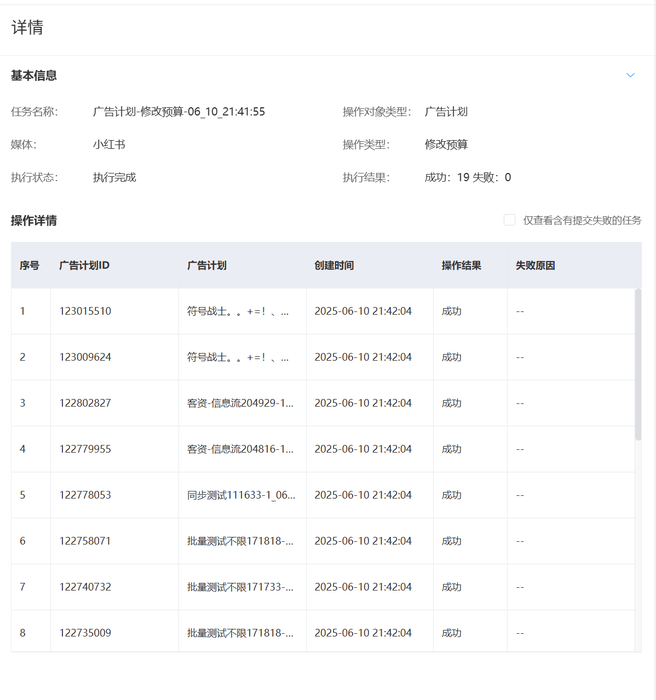Click the 成功：19 失败：0 result text
Screen dimensions: 656x700
[x=467, y=177]
